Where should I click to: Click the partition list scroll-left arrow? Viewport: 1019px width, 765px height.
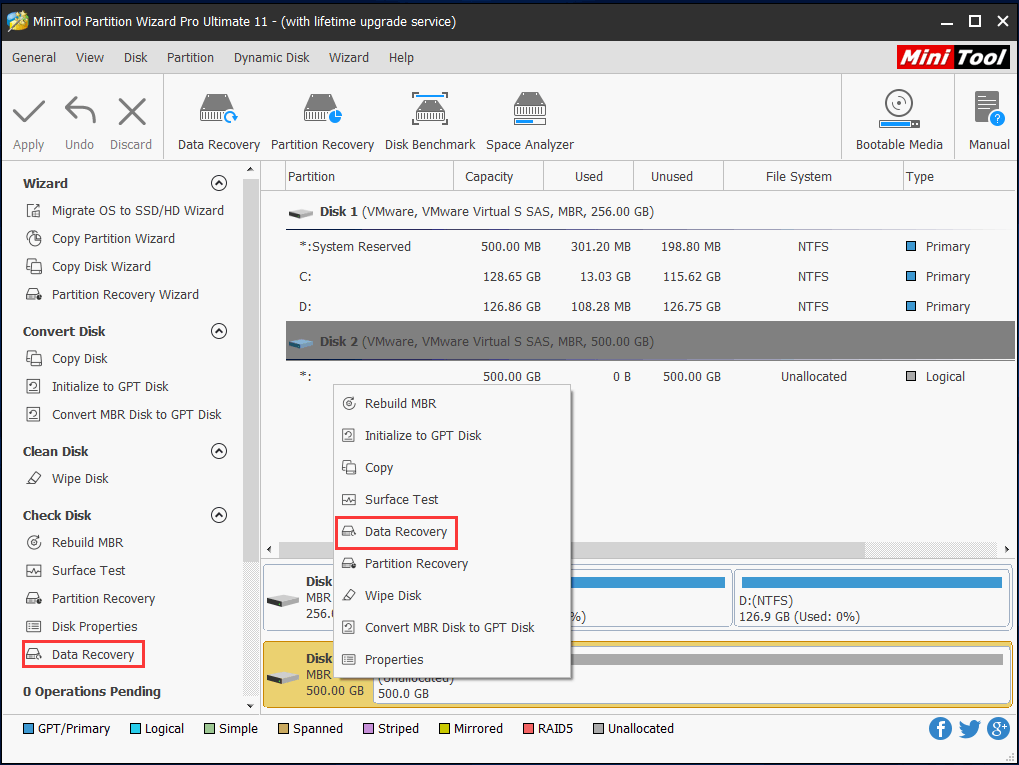269,550
